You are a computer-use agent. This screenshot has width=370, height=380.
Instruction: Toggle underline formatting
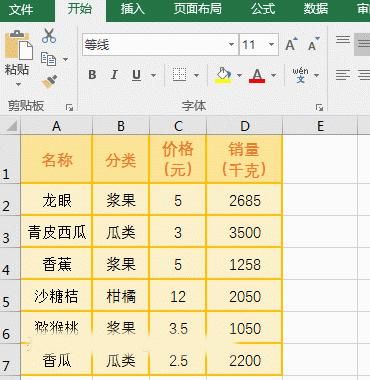click(x=136, y=75)
